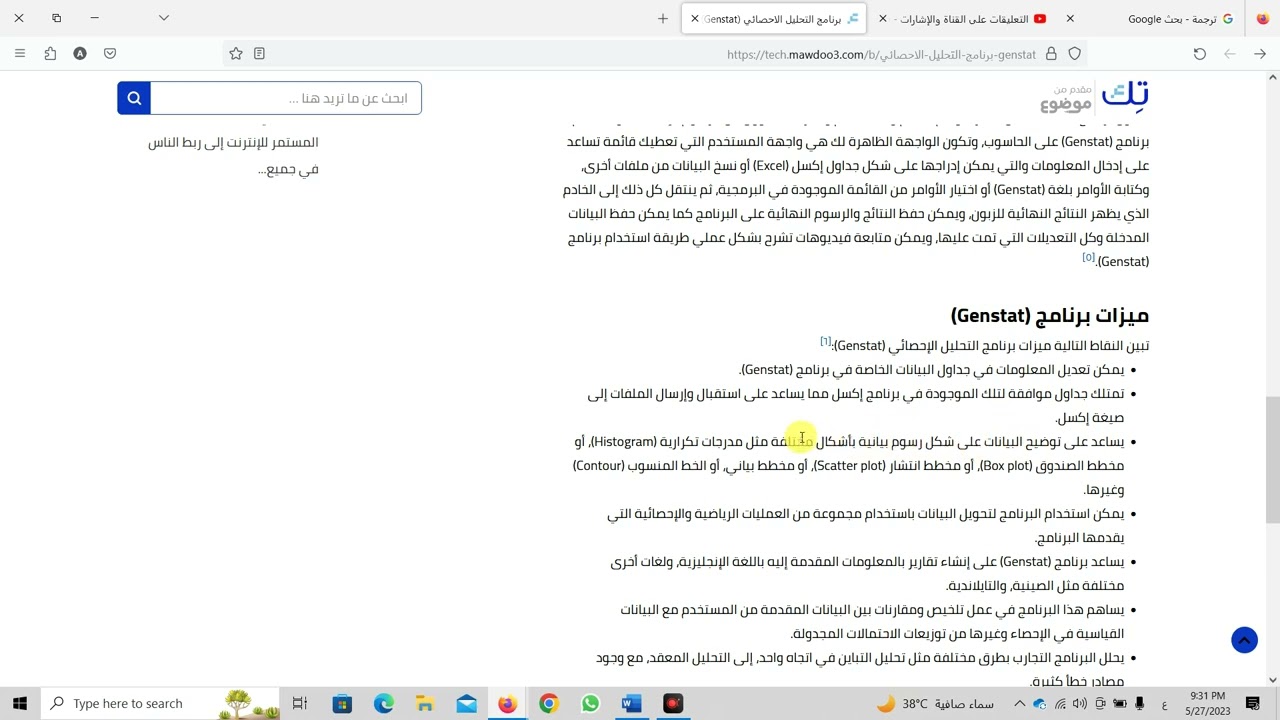Viewport: 1280px width, 720px height.
Task: Bookmark this page with the star icon
Action: (236, 54)
